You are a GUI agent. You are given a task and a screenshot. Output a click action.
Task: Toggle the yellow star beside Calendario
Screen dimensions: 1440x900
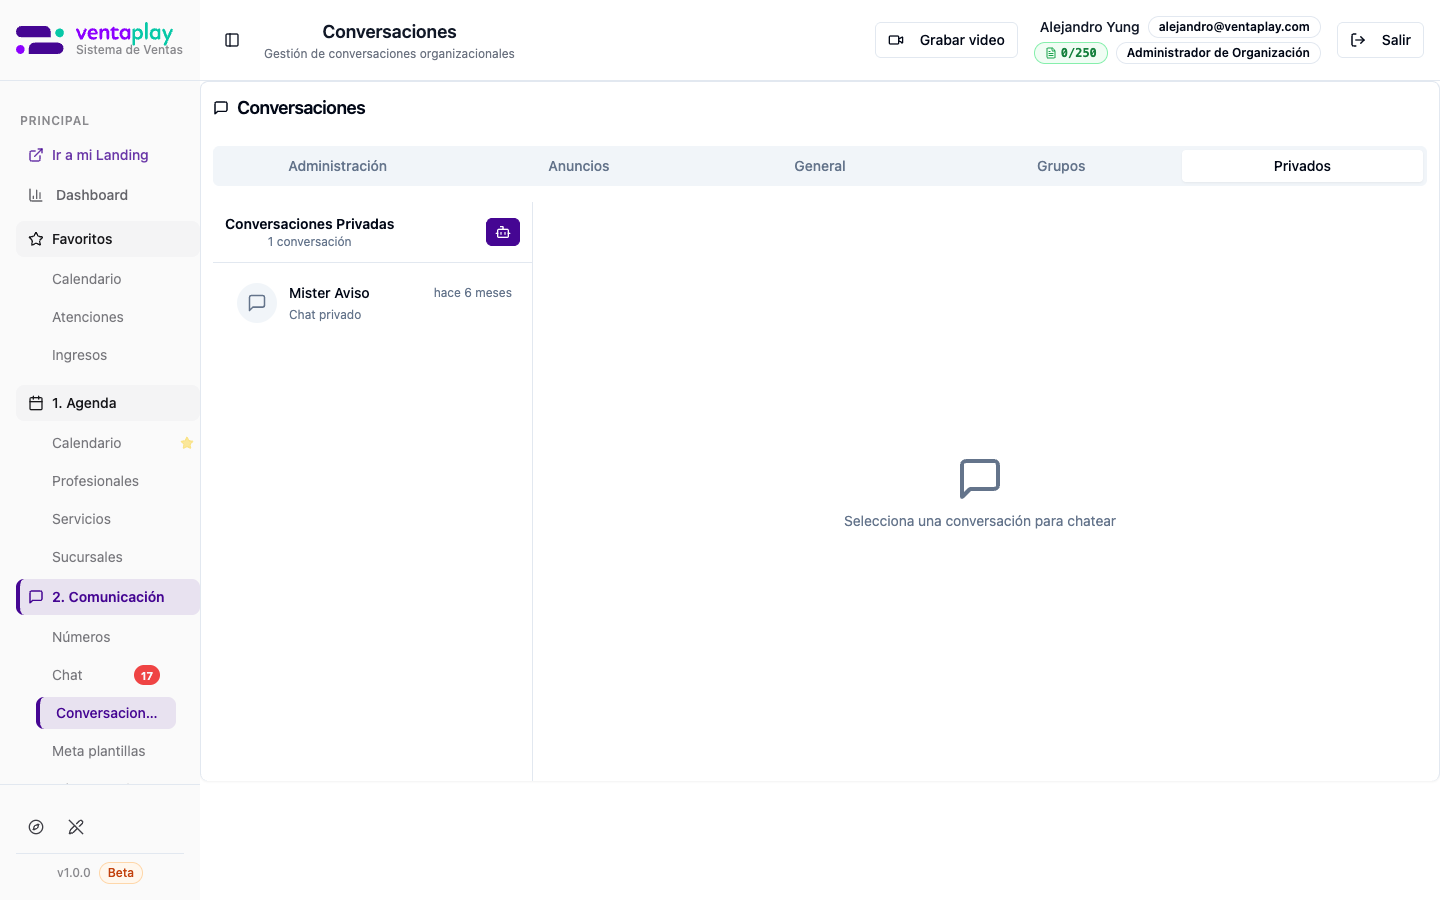tap(187, 443)
